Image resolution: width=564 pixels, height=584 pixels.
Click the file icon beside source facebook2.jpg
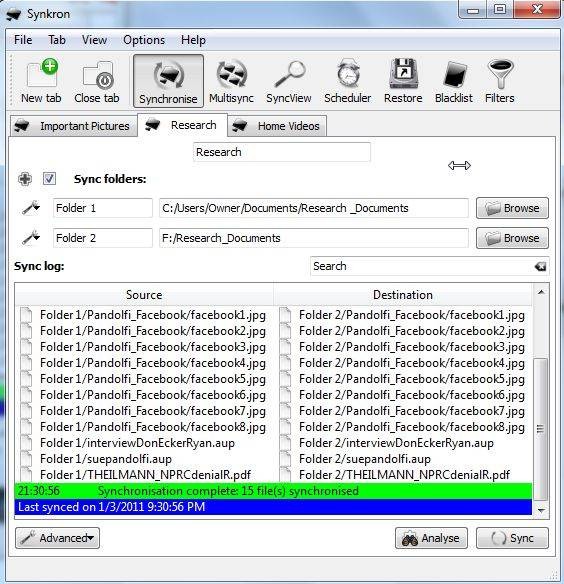coord(26,331)
